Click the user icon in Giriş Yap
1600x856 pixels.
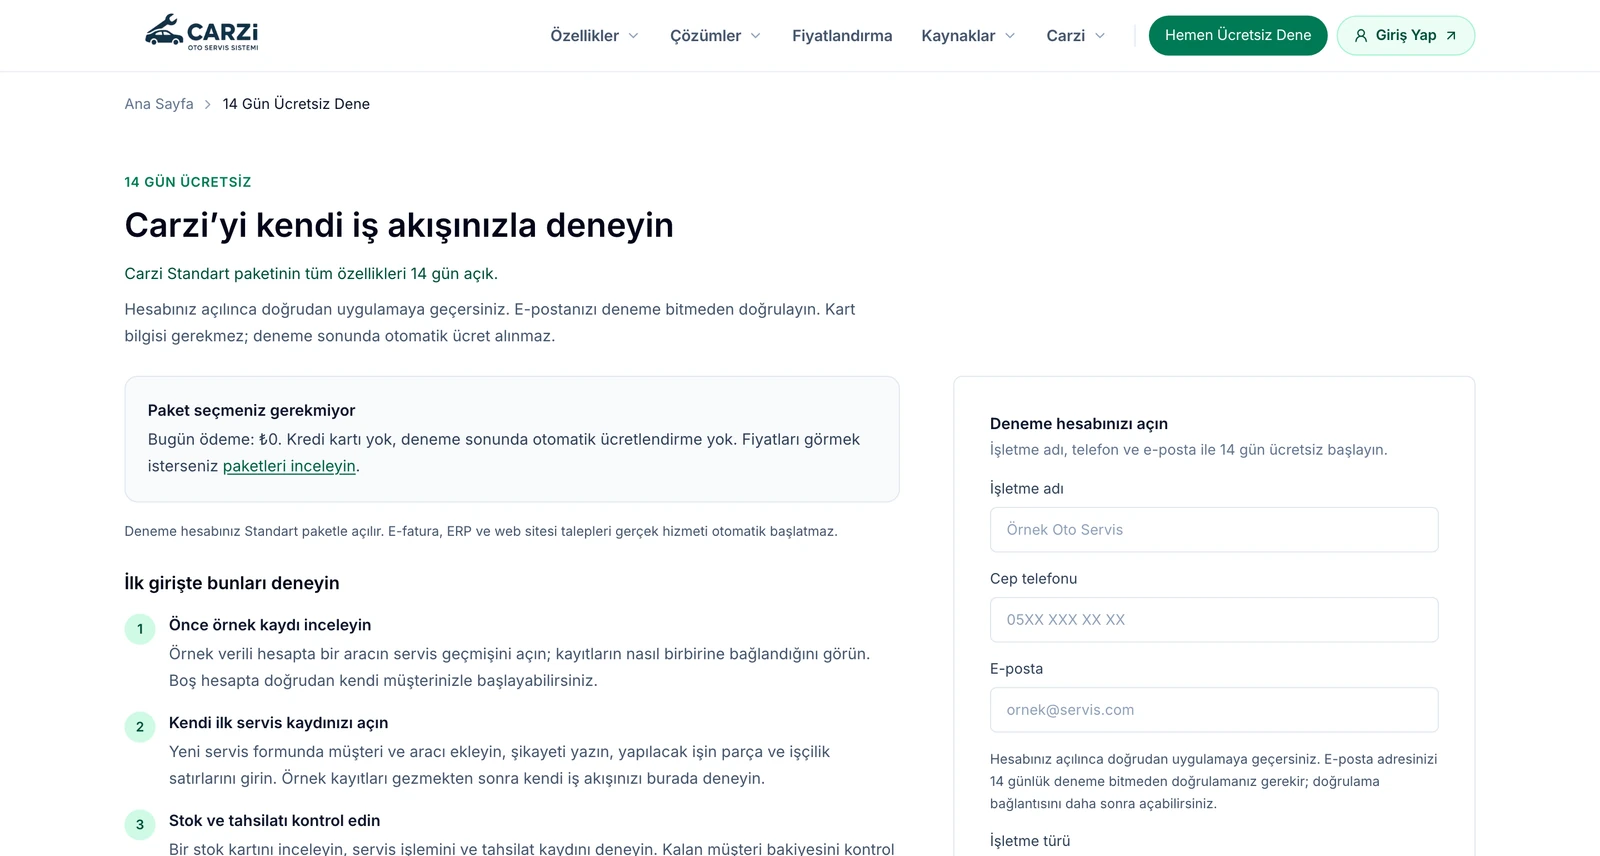[1361, 36]
